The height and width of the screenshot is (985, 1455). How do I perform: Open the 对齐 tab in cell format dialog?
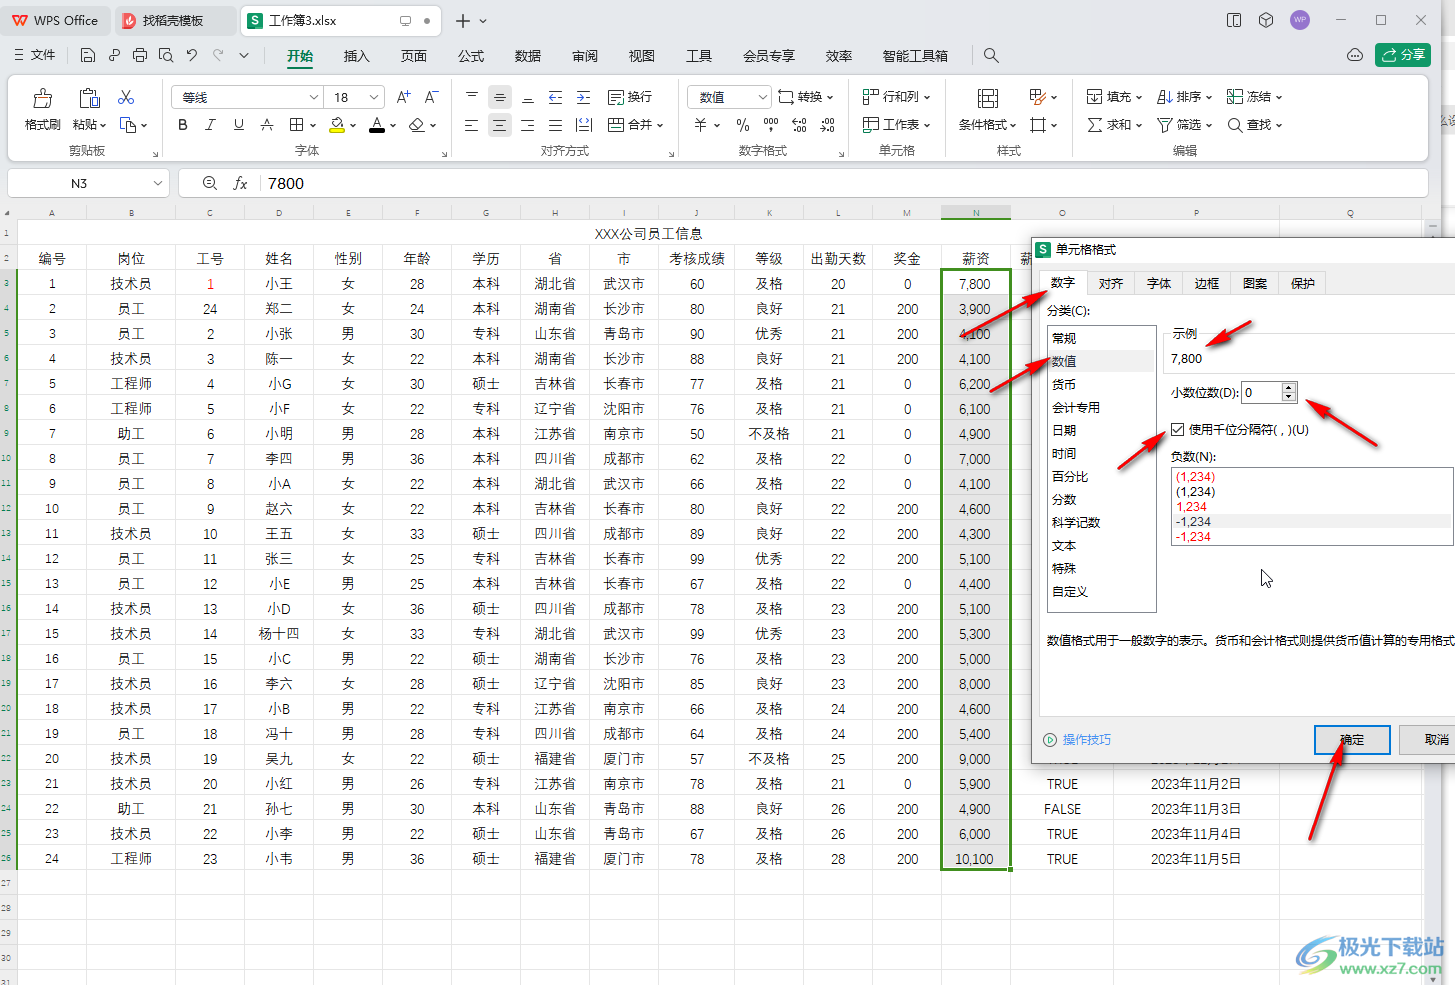pyautogui.click(x=1111, y=283)
